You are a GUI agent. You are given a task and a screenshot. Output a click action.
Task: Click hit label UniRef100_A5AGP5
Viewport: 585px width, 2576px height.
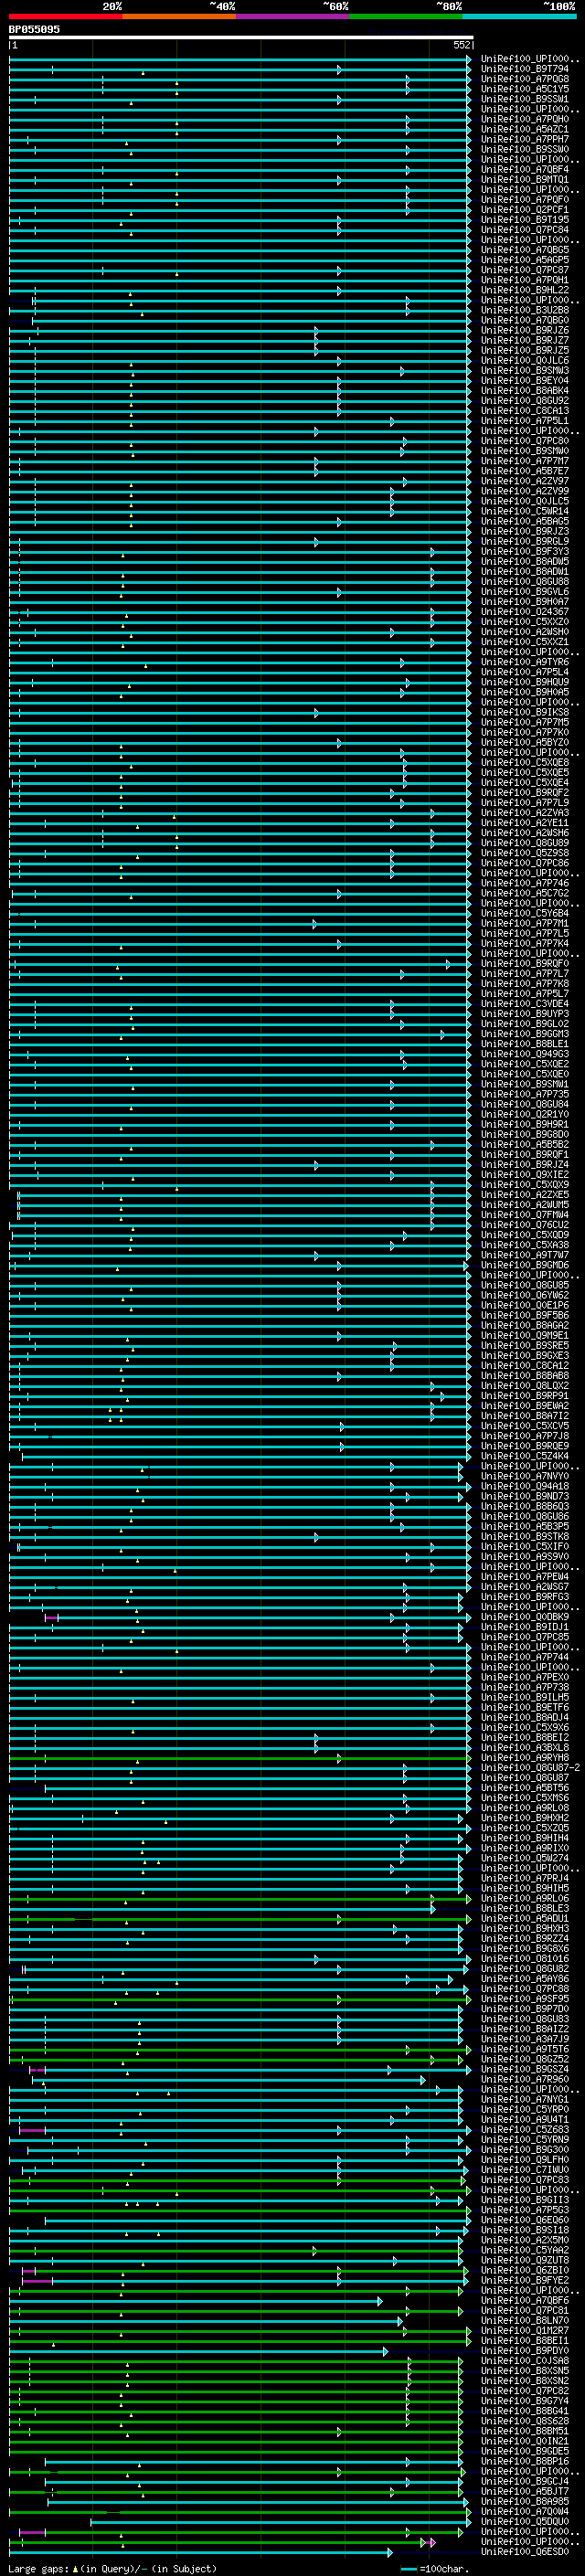pyautogui.click(x=525, y=260)
